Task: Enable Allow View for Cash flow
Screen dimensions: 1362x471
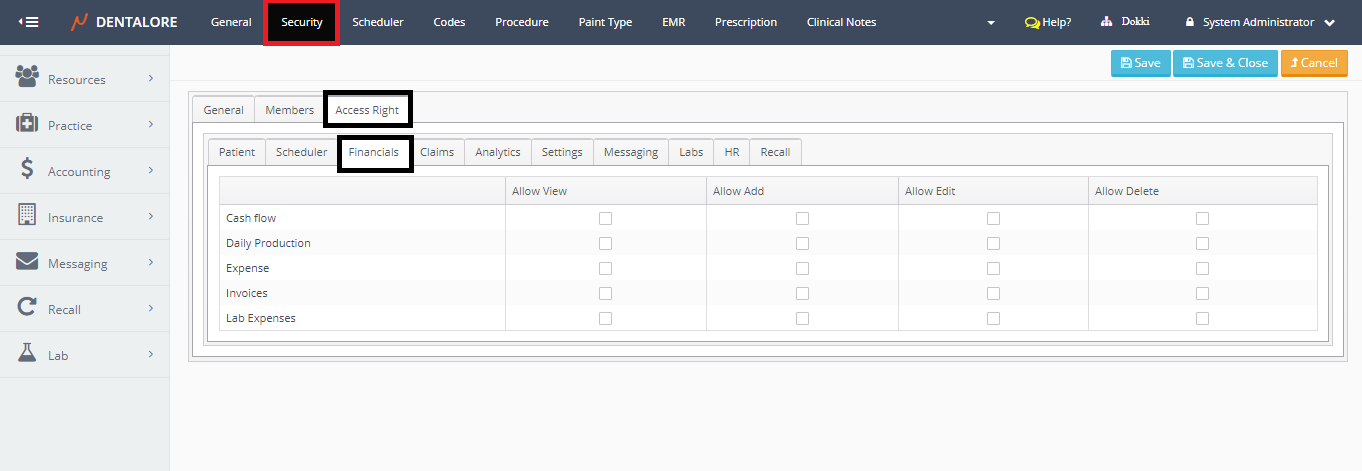Action: (x=605, y=218)
